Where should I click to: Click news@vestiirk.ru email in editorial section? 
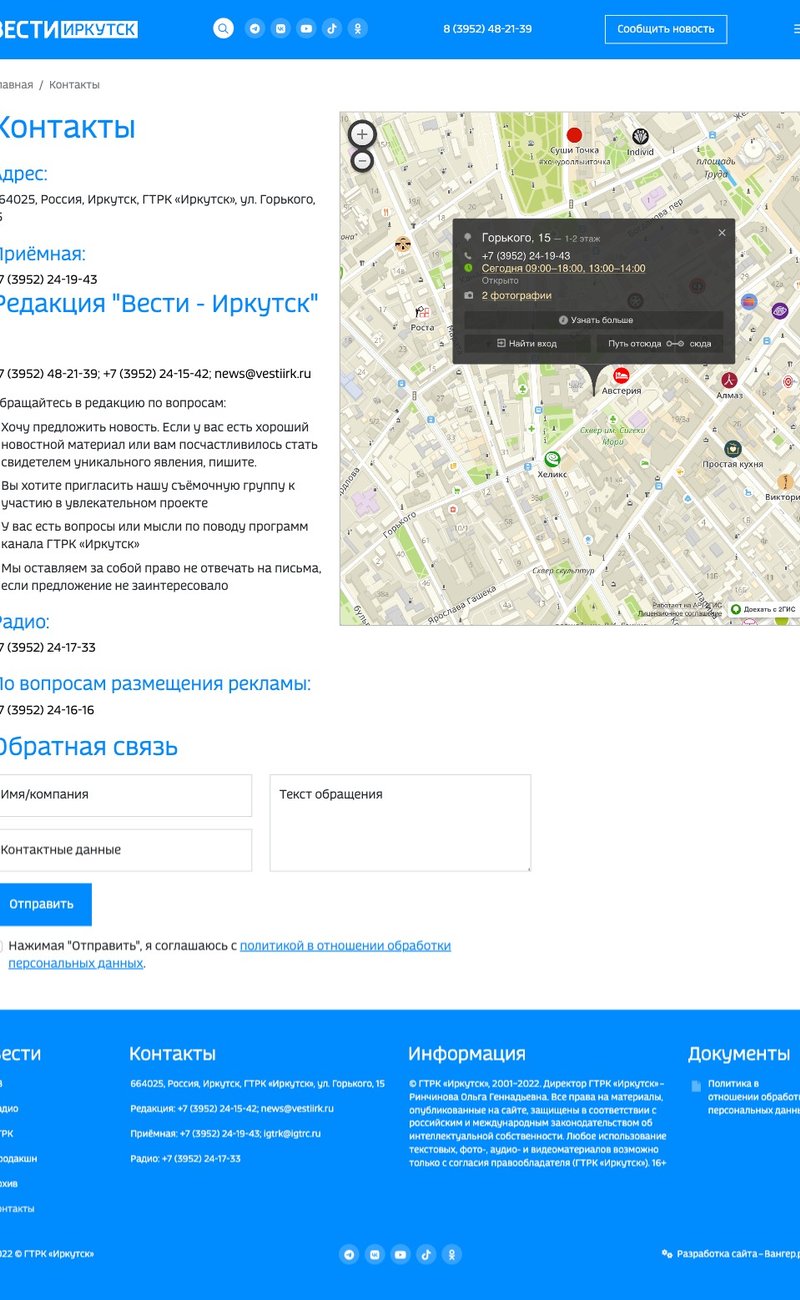click(262, 374)
